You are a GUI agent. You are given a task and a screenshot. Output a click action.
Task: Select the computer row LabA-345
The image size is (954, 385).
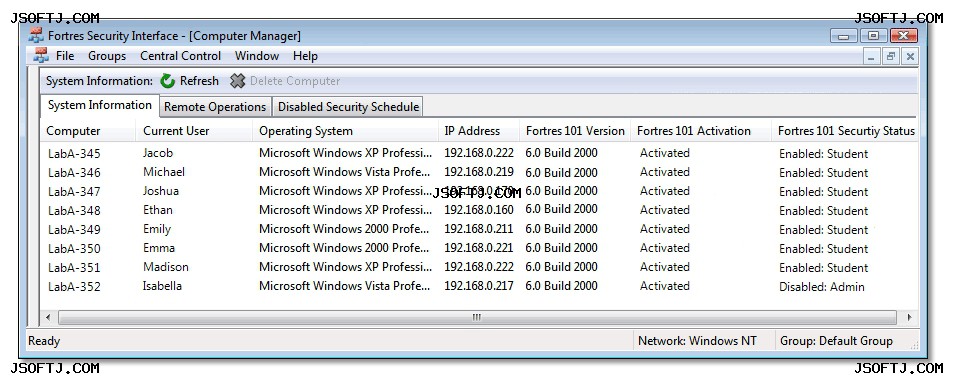(478, 153)
